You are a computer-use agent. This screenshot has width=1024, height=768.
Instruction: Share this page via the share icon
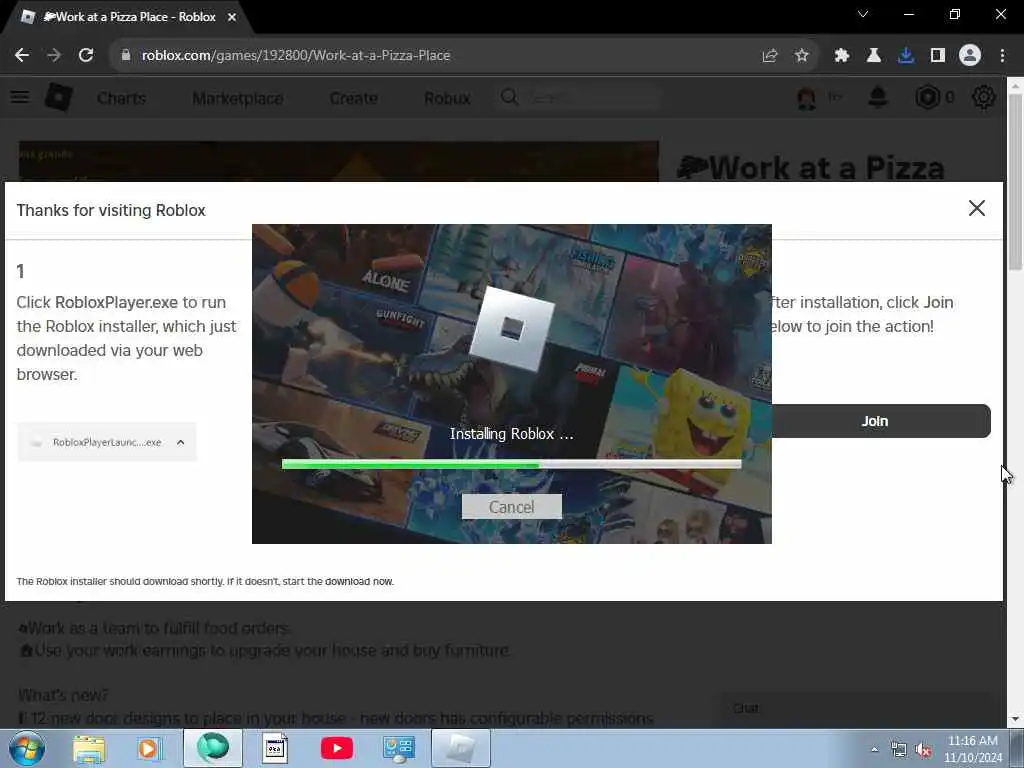tap(770, 56)
